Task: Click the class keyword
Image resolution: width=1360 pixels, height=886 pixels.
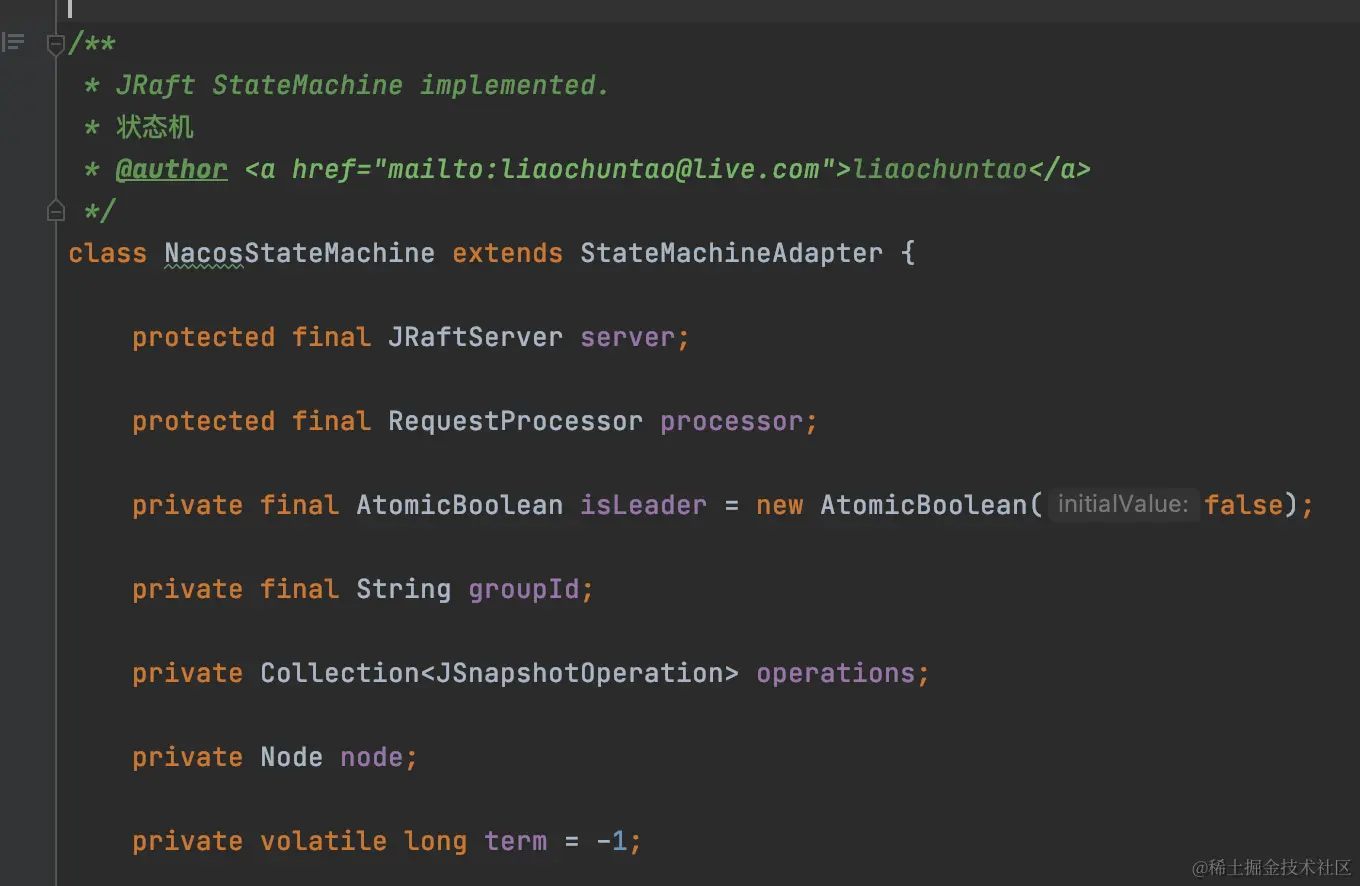Action: click(107, 253)
